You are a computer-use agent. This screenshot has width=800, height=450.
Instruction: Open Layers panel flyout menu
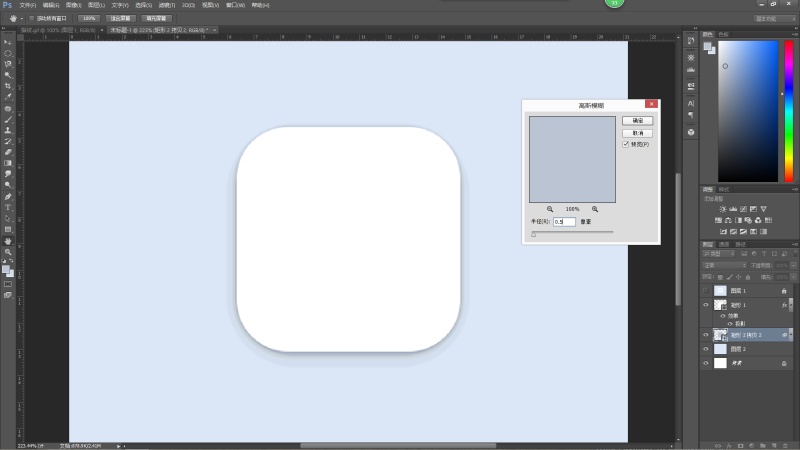795,244
